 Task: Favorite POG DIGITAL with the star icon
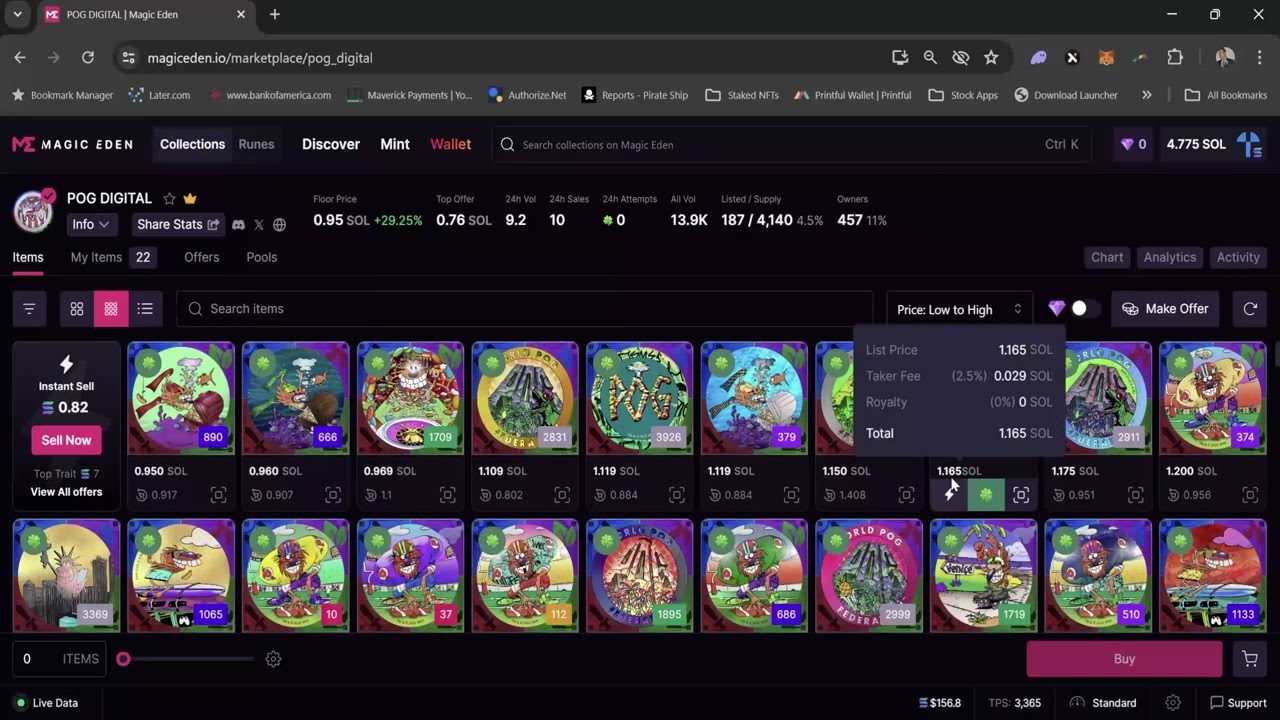pos(169,199)
